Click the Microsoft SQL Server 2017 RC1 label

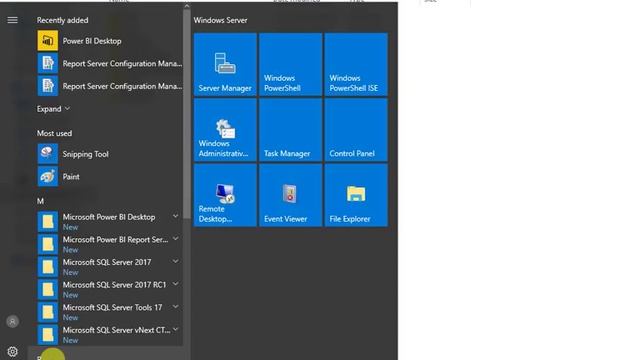coord(114,284)
